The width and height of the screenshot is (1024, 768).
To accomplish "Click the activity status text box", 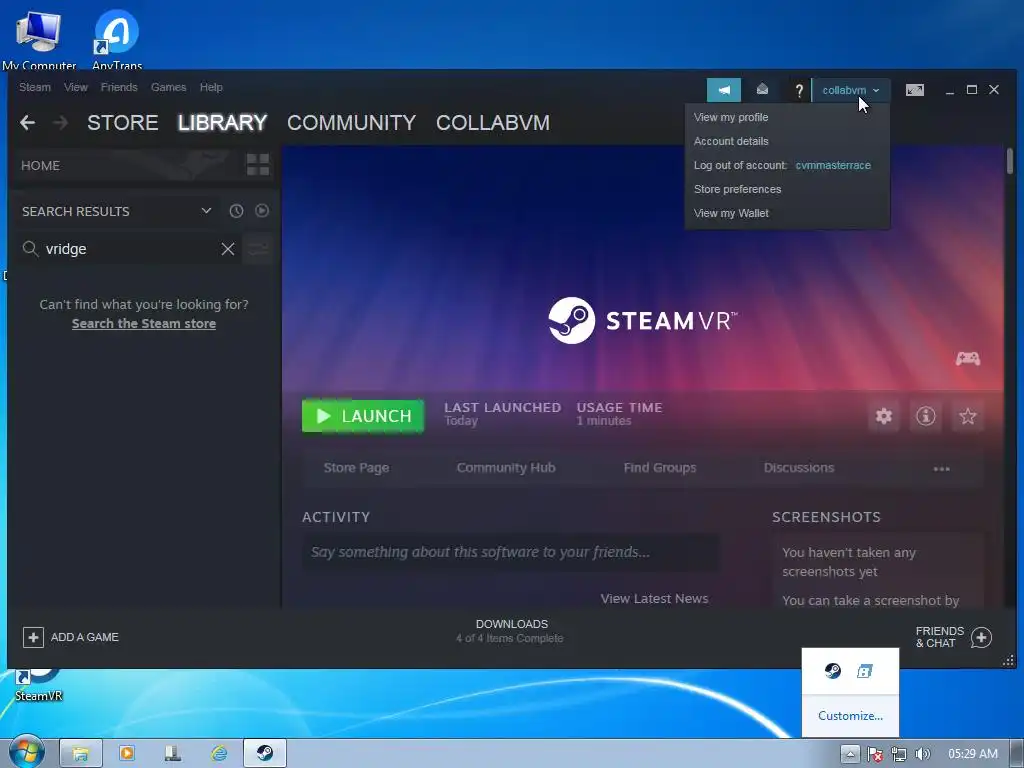I will tap(511, 552).
